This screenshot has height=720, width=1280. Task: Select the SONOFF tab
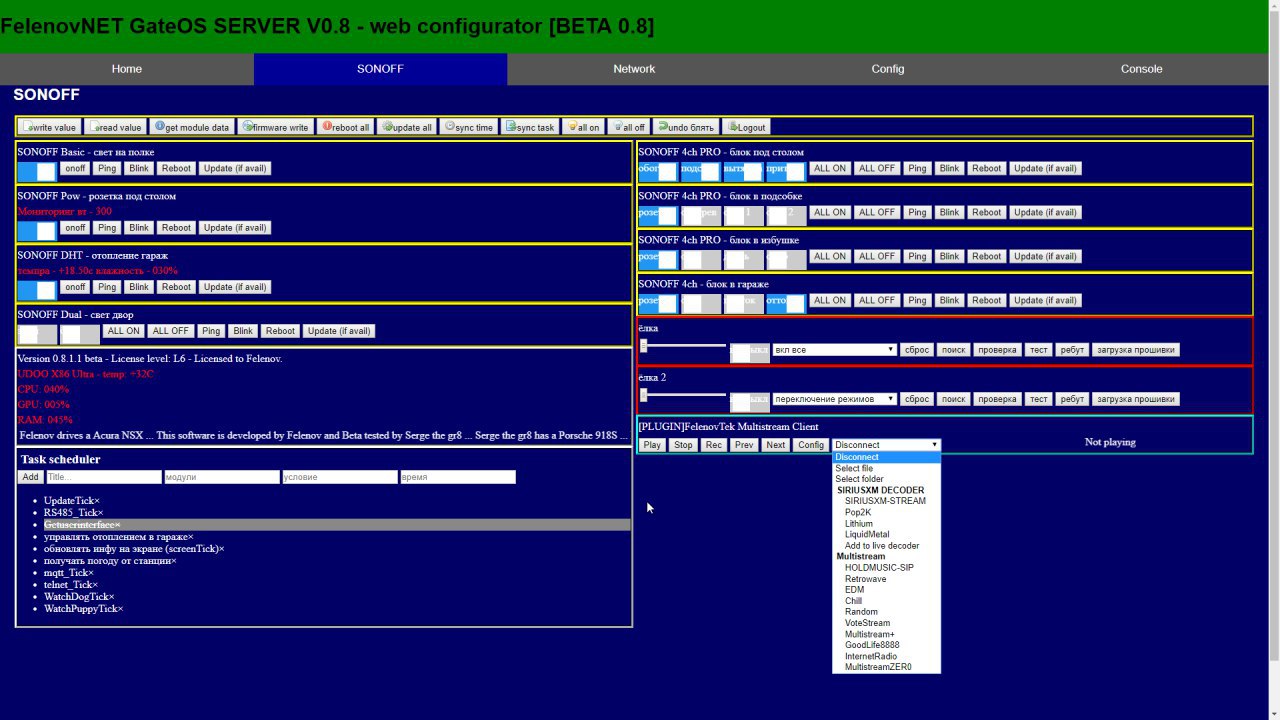tap(380, 69)
